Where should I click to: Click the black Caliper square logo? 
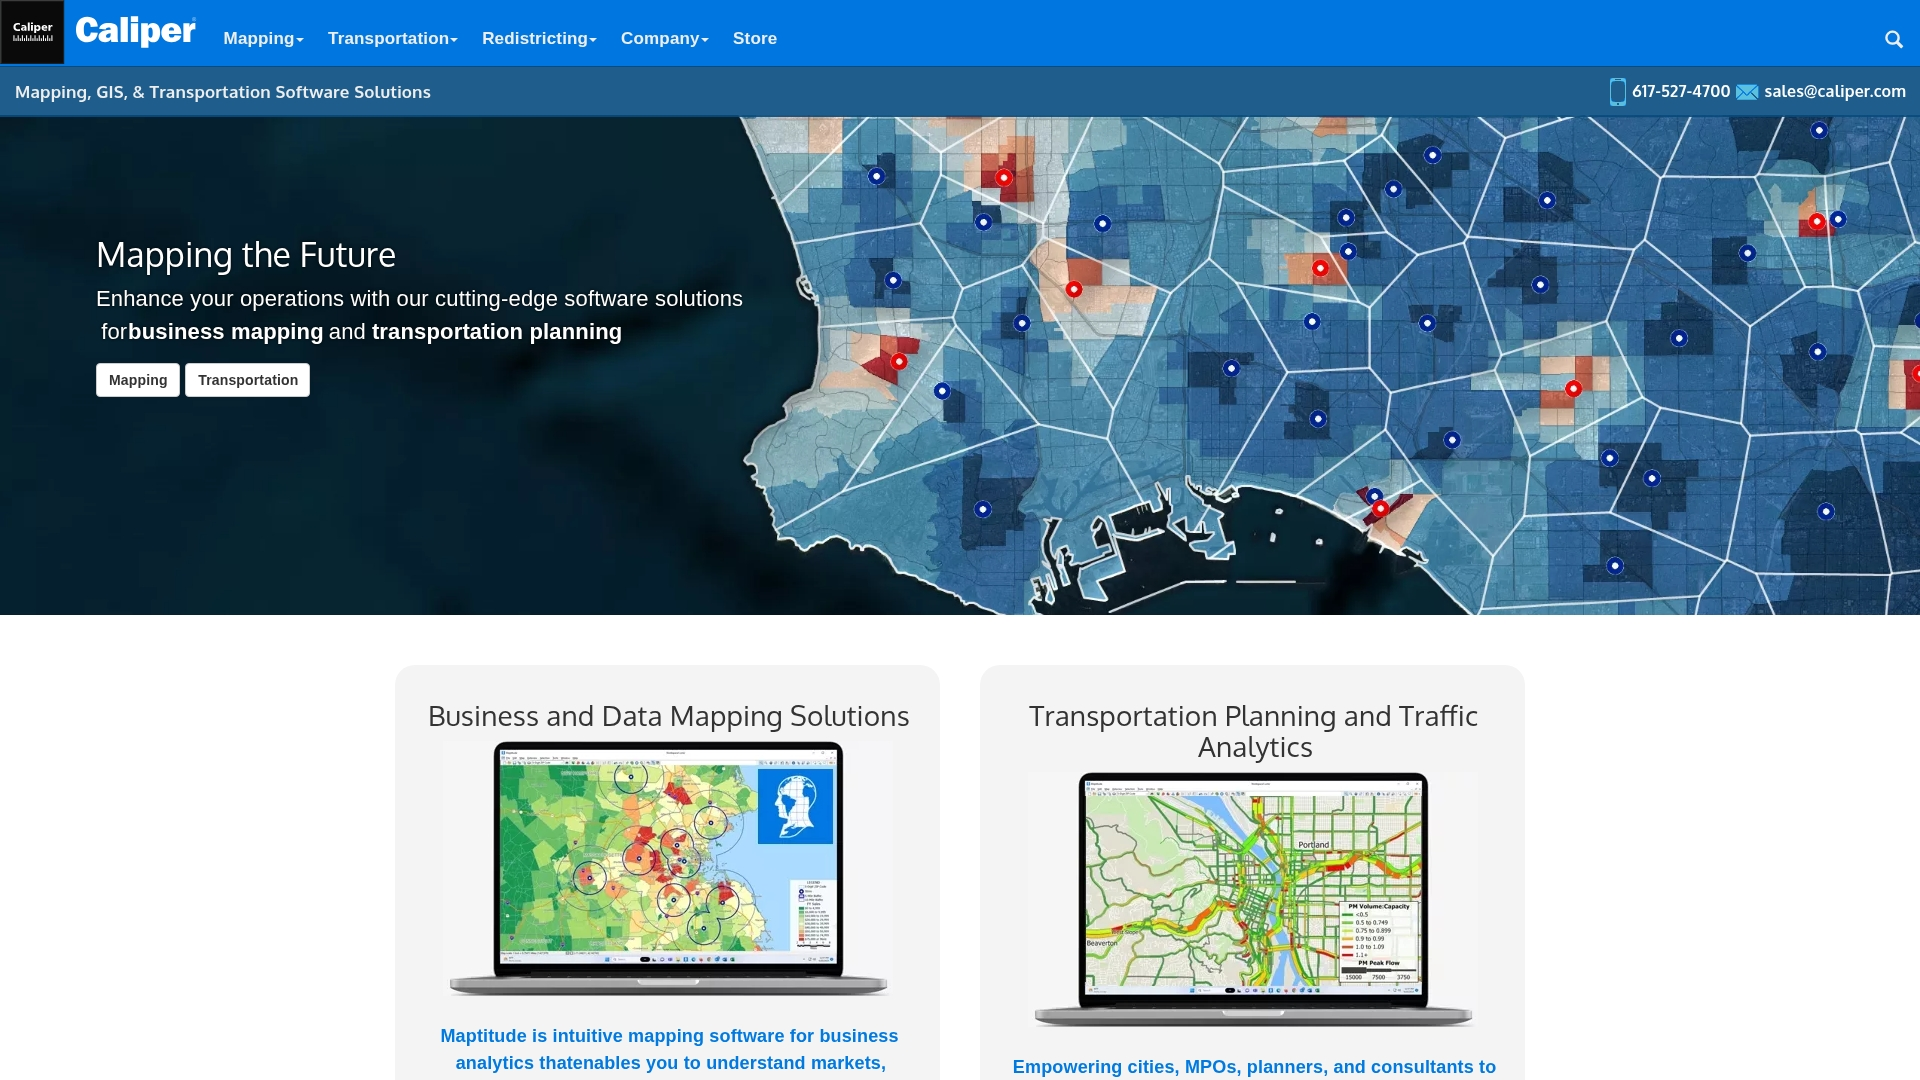(x=32, y=32)
